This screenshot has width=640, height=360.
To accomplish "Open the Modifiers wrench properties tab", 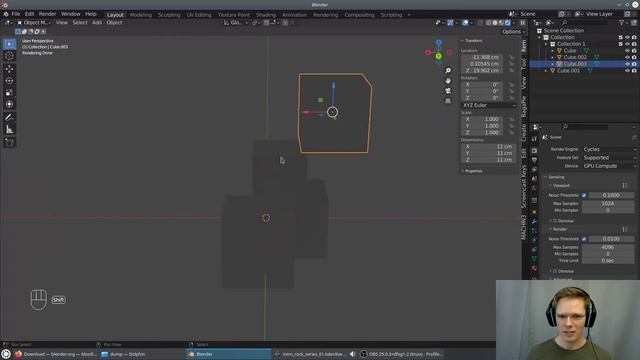I will click(x=534, y=222).
